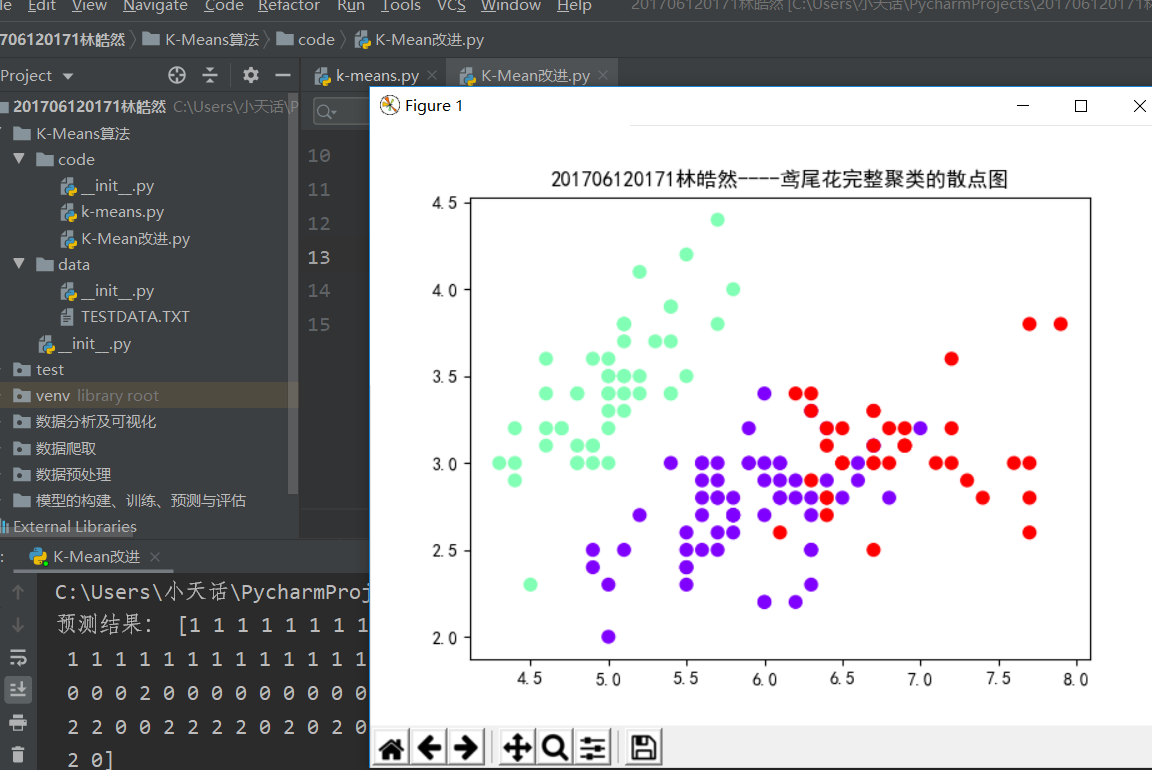This screenshot has width=1152, height=770.
Task: Click K-Means算法 breadcrumb
Action: tap(201, 40)
